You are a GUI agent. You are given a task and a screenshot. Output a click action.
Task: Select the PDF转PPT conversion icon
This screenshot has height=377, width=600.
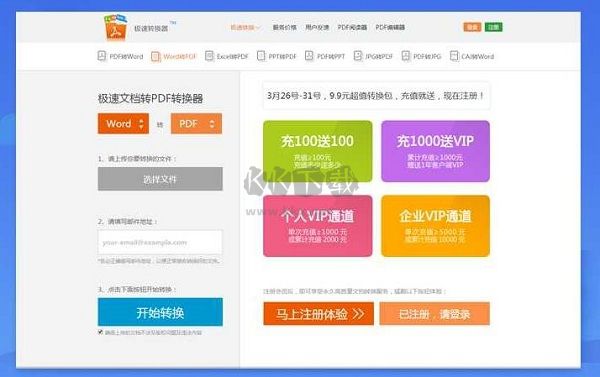click(309, 56)
